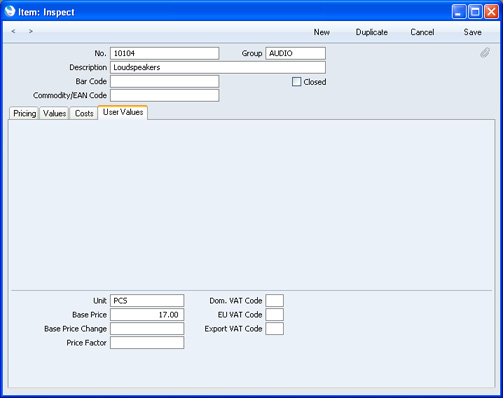This screenshot has width=503, height=398.
Task: Click the Description field Loudspeakers
Action: coord(218,67)
